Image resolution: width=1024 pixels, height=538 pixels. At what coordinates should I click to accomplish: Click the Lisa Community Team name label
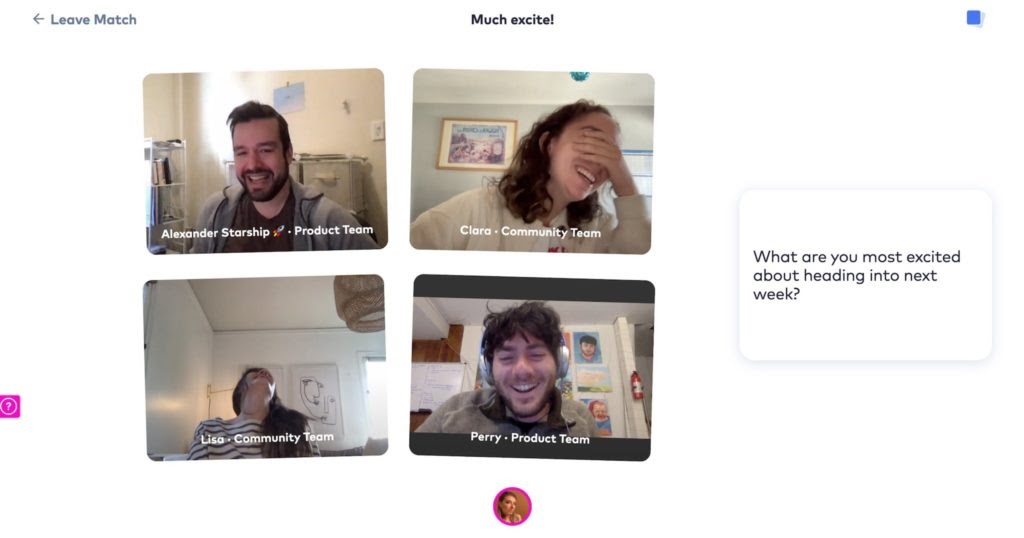267,438
